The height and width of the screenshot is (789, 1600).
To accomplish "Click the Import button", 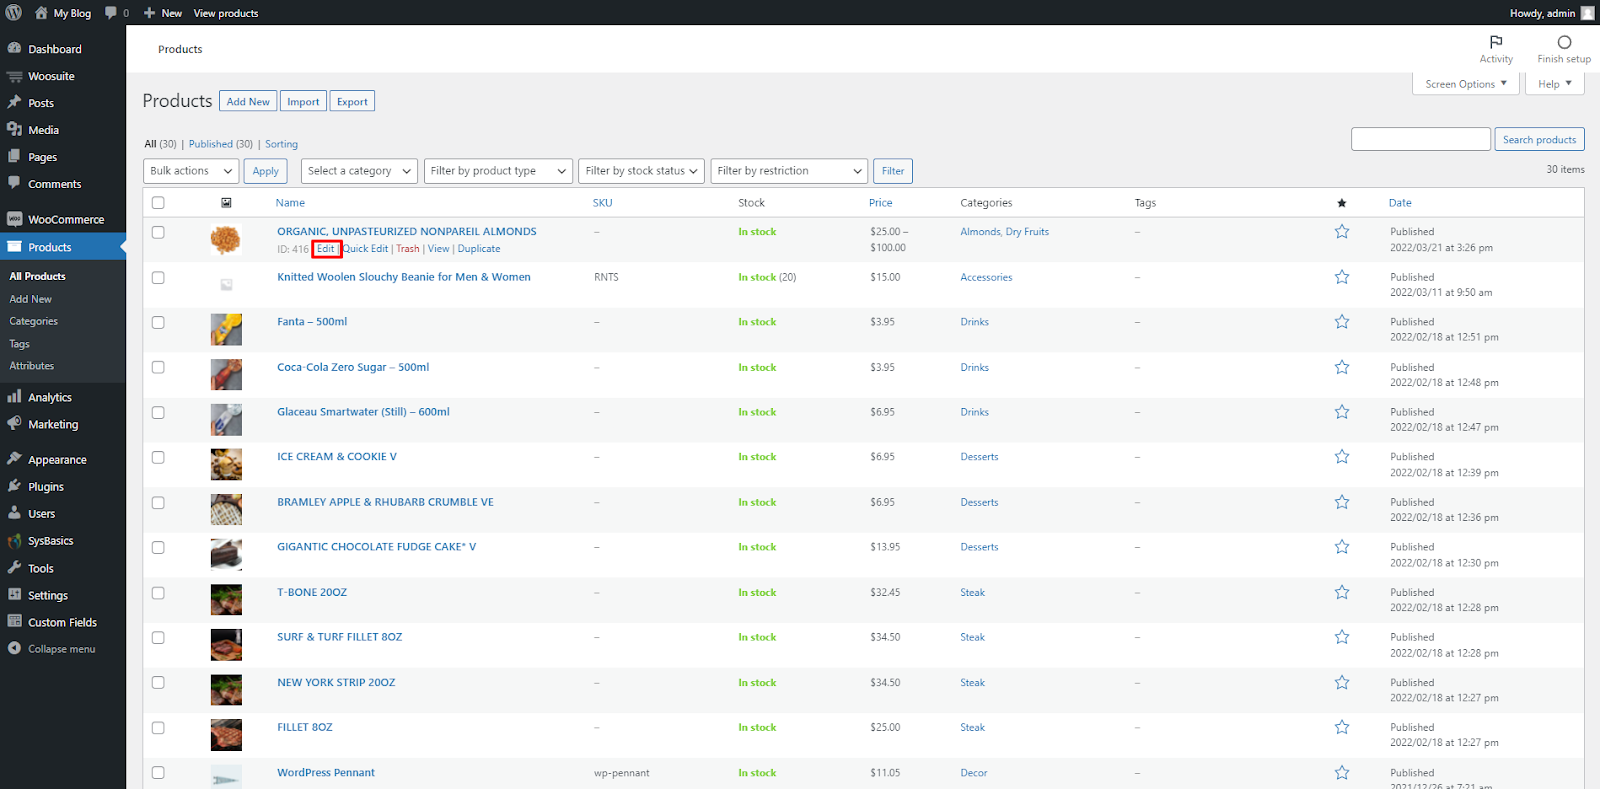I will (303, 102).
